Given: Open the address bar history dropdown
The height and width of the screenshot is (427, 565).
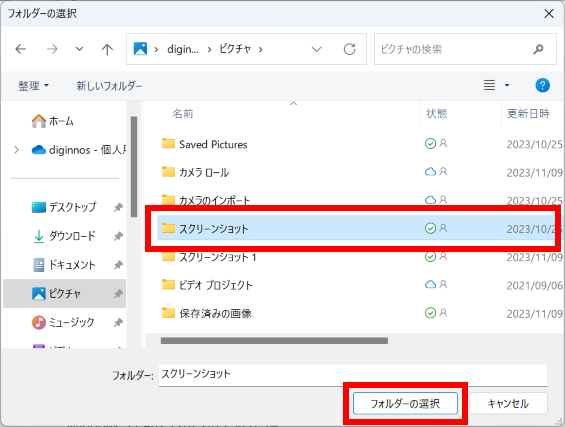Looking at the screenshot, I should 316,49.
